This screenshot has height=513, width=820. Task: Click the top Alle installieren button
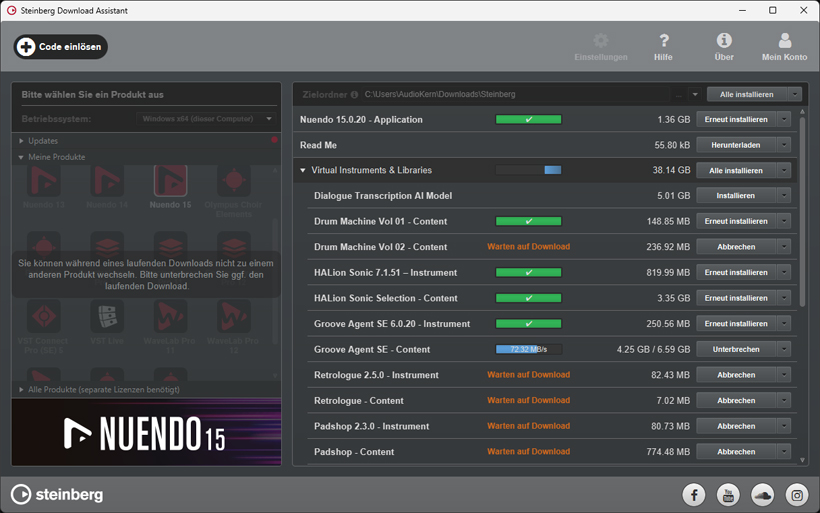tap(747, 95)
